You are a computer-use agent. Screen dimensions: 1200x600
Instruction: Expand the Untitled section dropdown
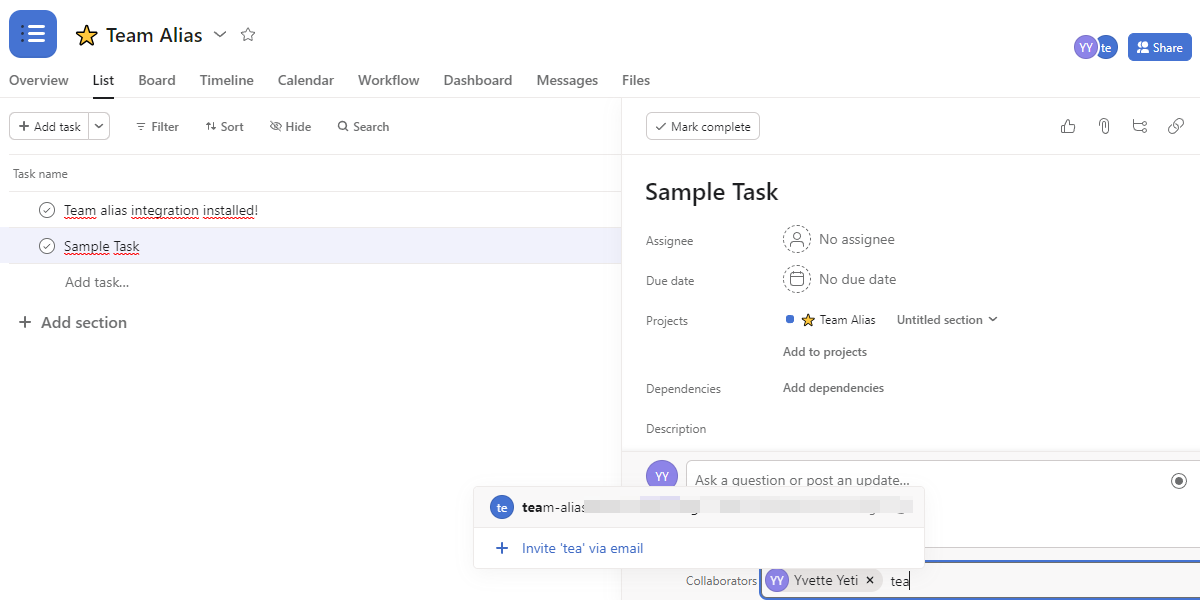[x=947, y=320]
